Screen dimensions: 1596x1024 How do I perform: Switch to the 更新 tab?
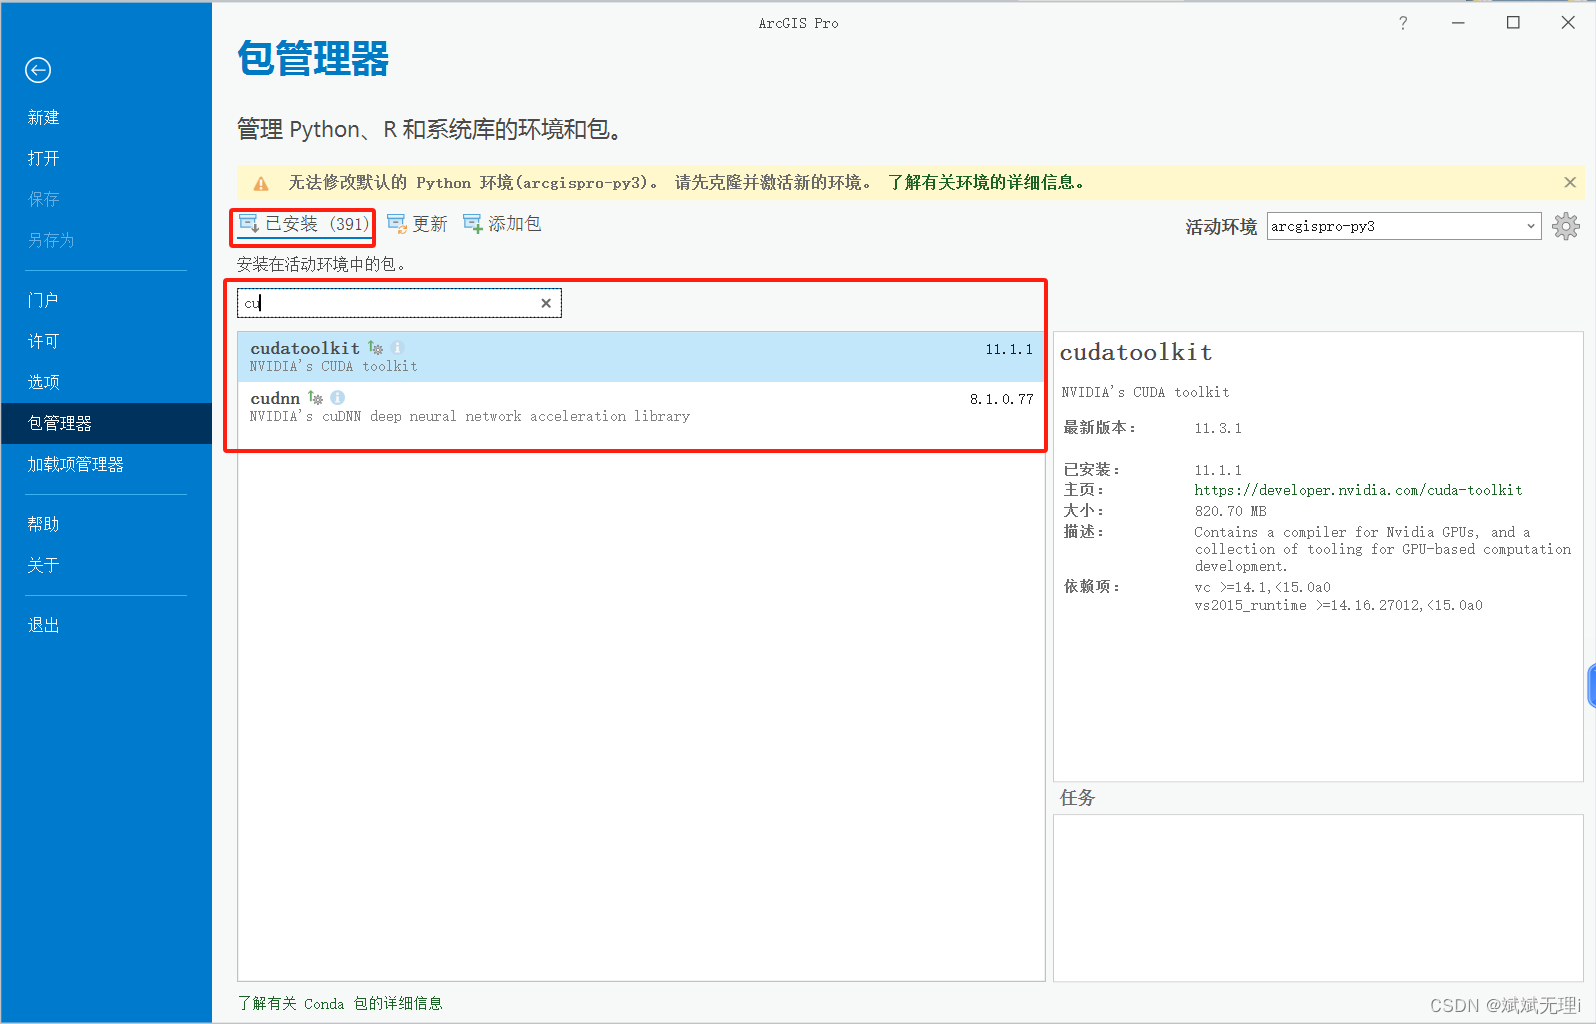[417, 224]
